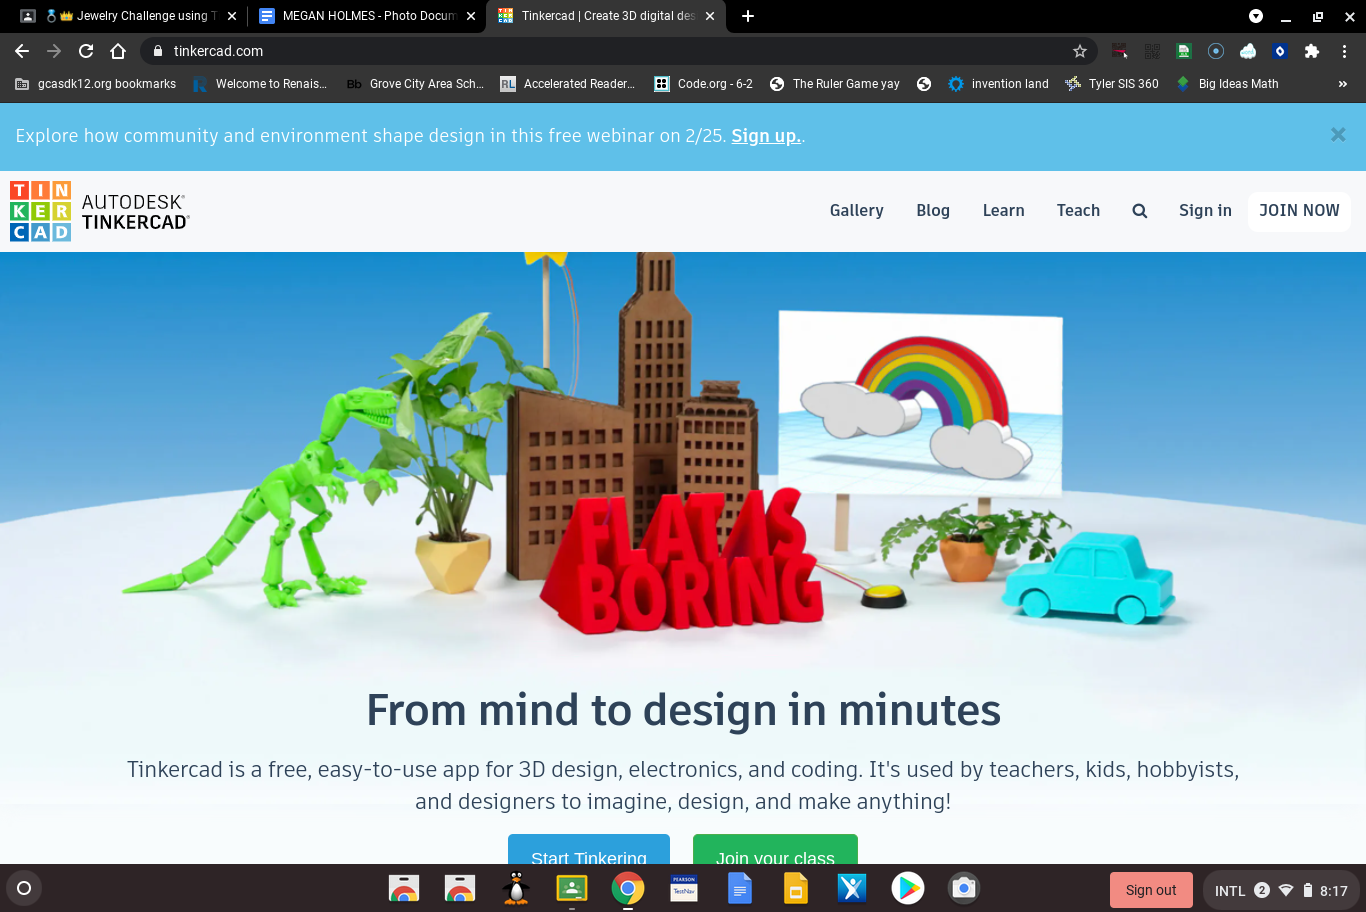This screenshot has width=1366, height=912.
Task: Open system tray showing 8:17
Action: coord(1281,890)
